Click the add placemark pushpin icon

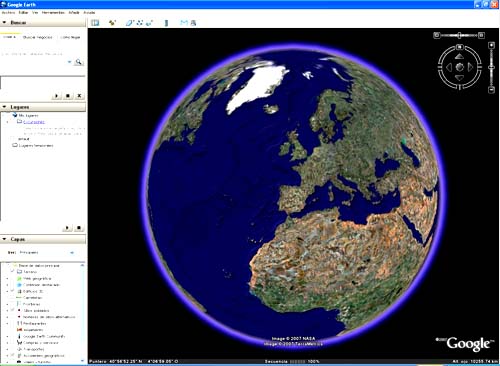click(x=112, y=23)
